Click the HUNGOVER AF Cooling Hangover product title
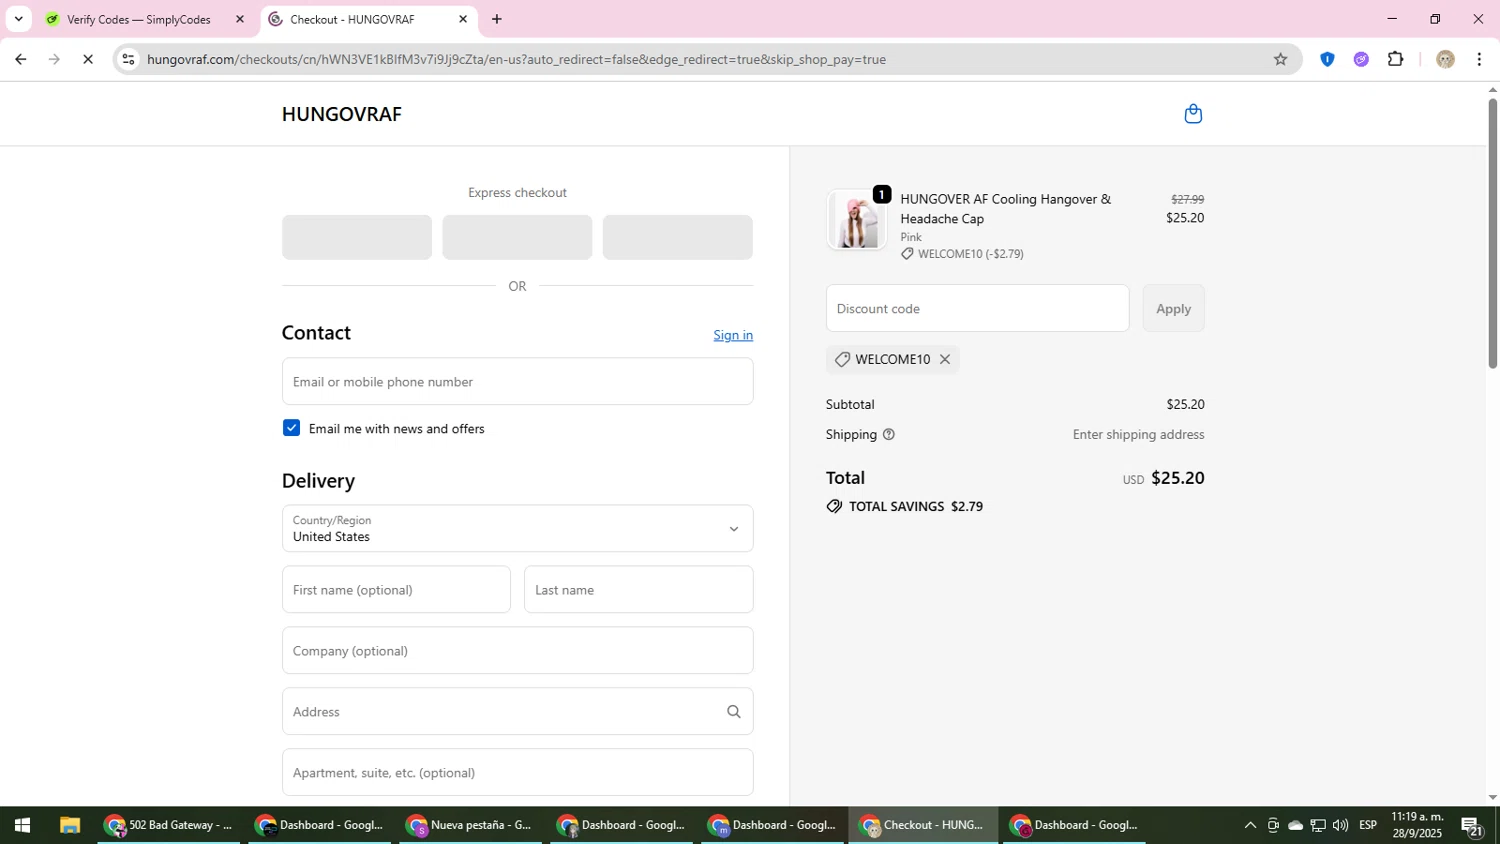 (x=1005, y=209)
